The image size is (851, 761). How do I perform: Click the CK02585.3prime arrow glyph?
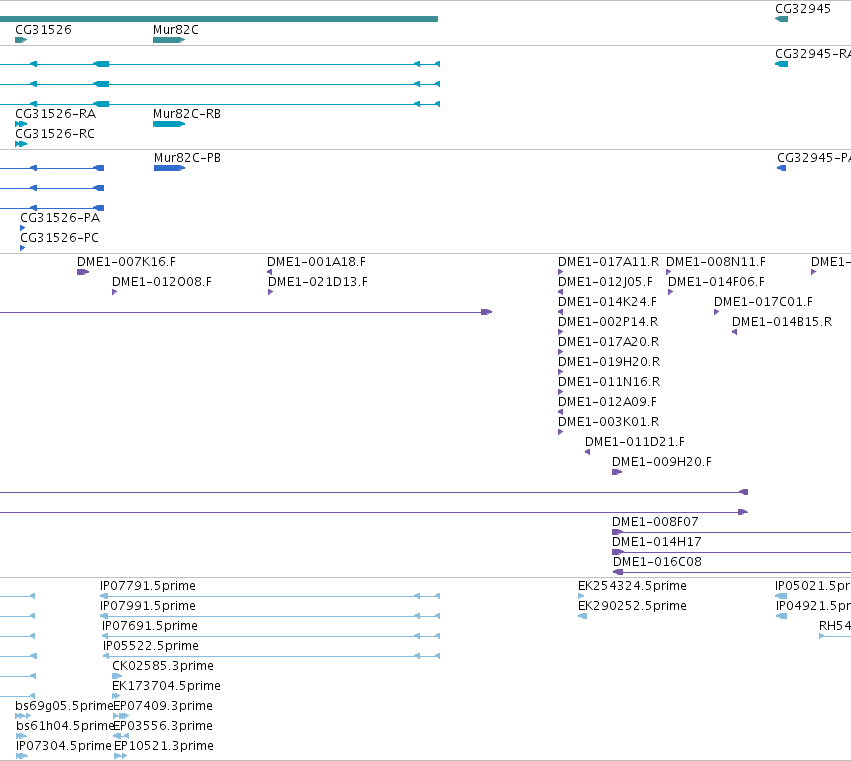click(117, 676)
